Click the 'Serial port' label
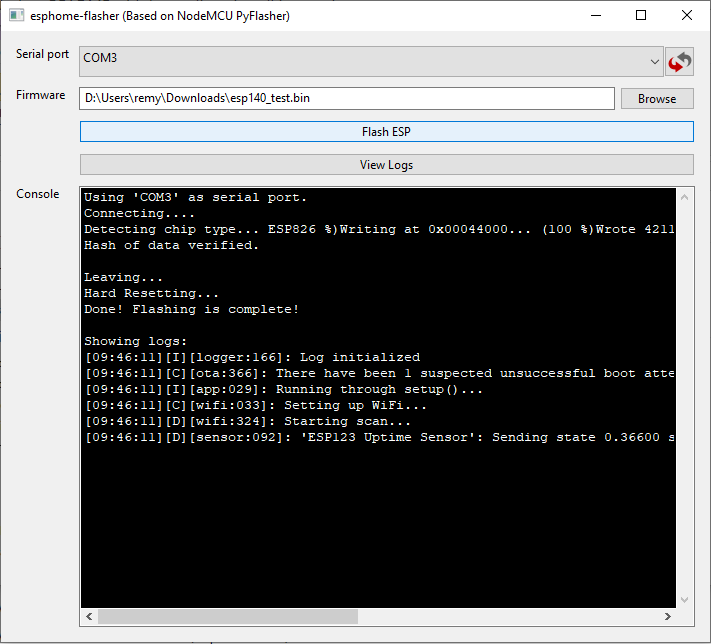Screen dimensions: 711x644 [x=42, y=54]
